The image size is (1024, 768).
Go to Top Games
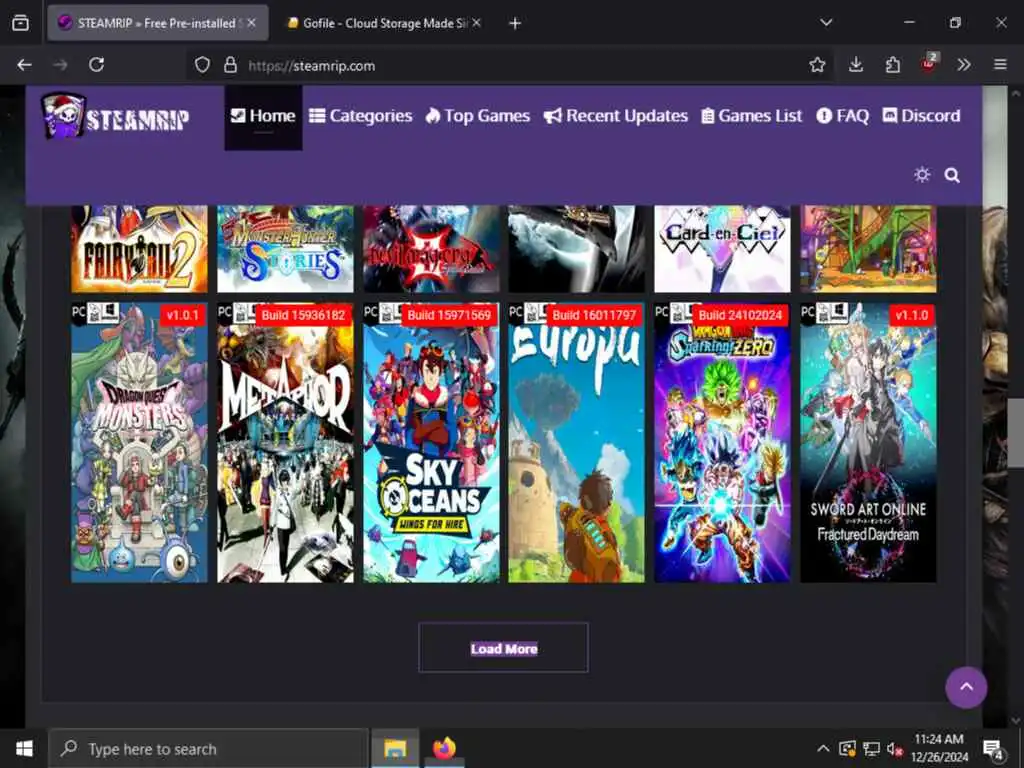point(477,116)
